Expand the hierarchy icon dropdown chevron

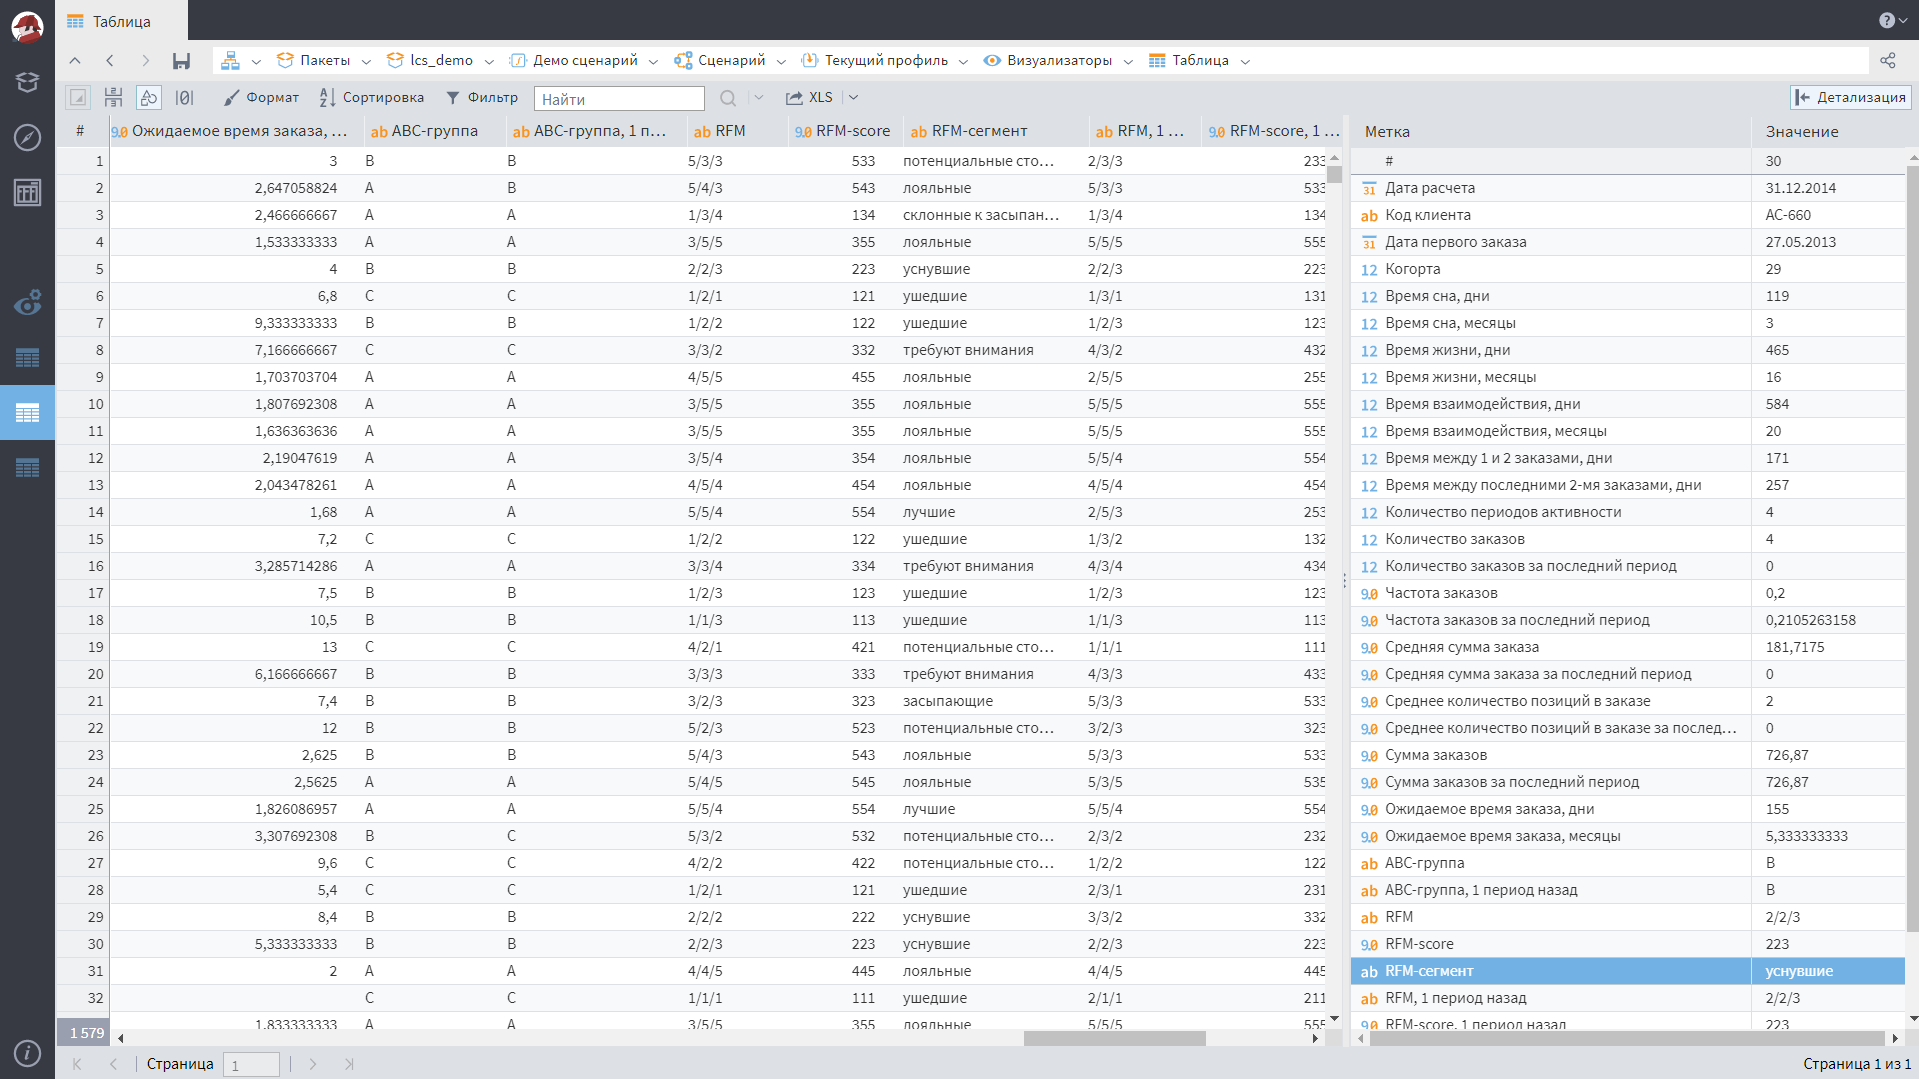[256, 61]
